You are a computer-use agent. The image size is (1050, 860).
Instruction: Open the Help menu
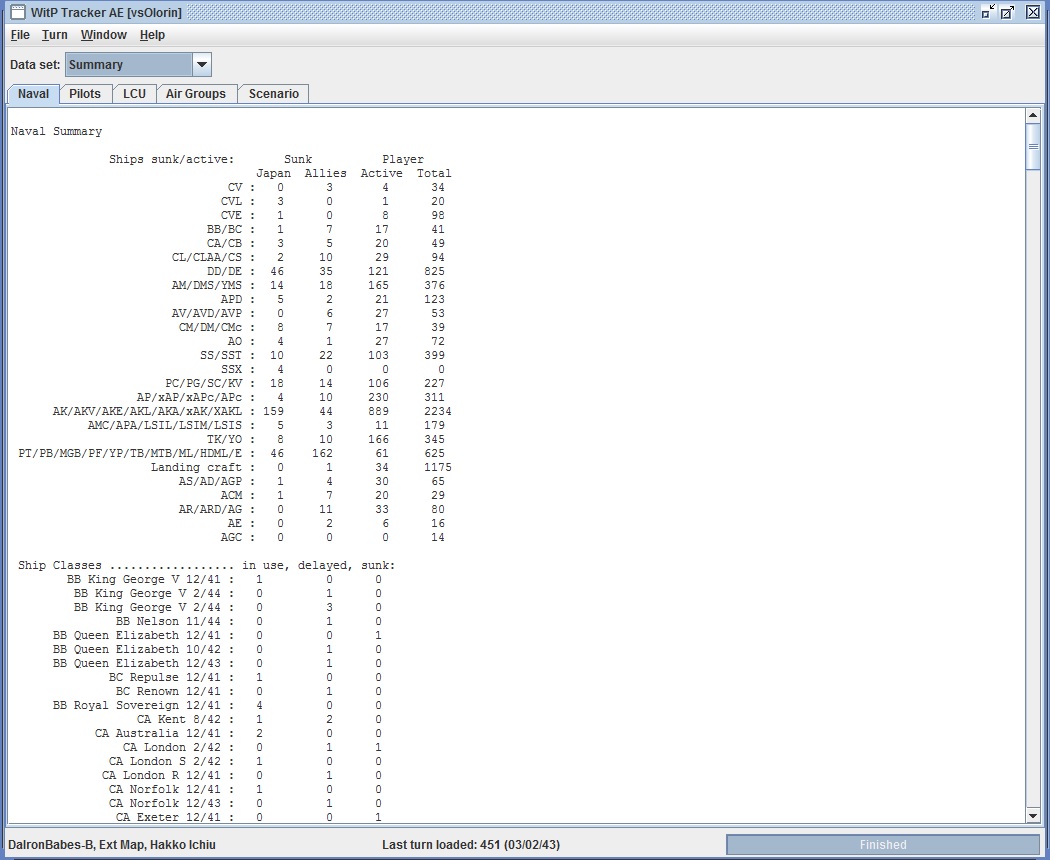(152, 35)
